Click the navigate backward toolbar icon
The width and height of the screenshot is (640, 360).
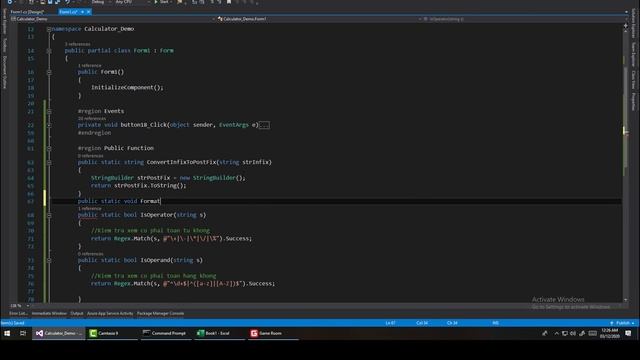tap(10, 2)
